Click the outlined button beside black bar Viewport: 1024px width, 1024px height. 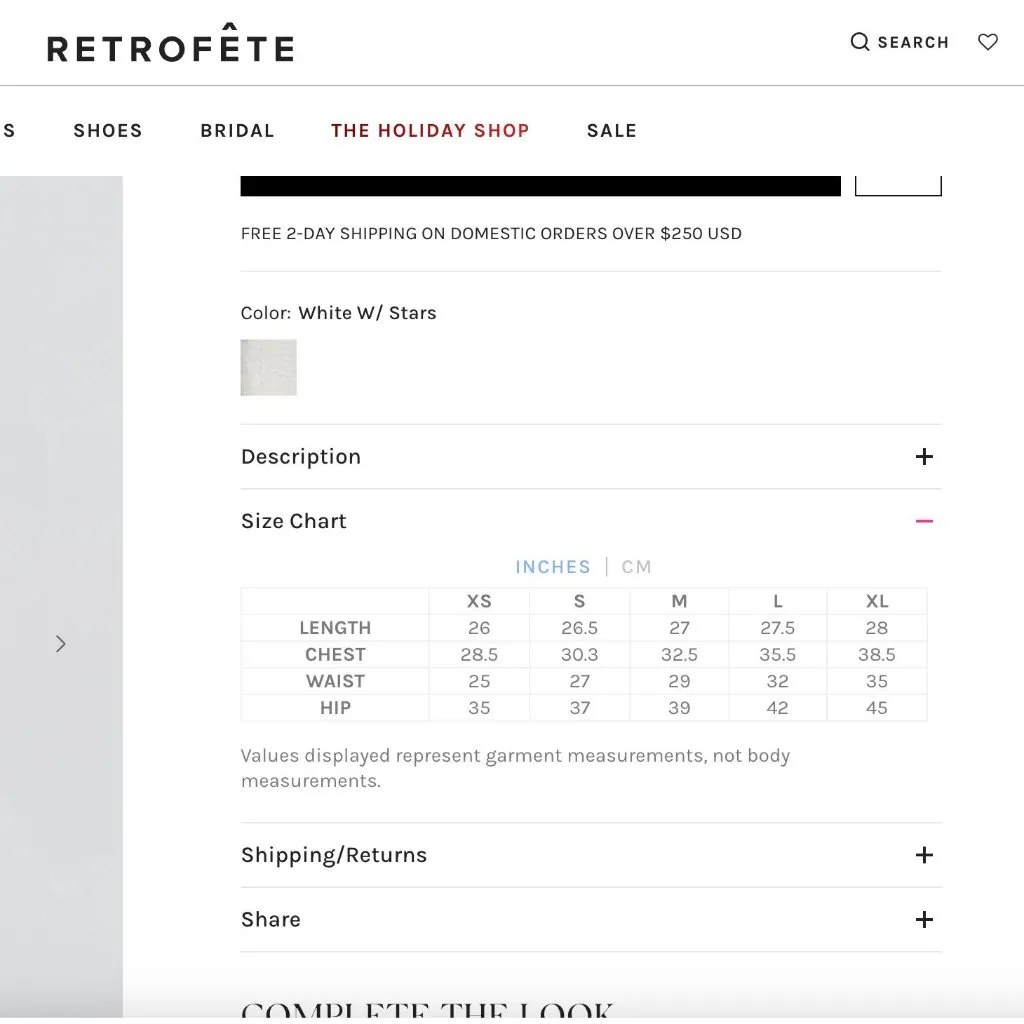point(898,186)
